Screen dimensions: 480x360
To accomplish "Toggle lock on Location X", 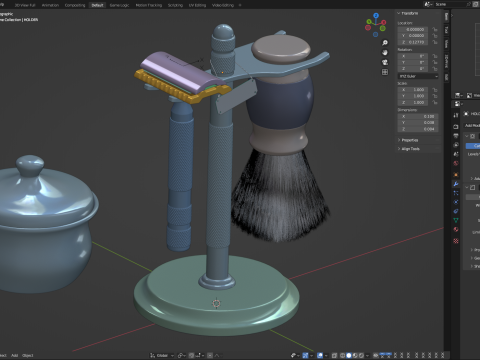I will 435,29.
